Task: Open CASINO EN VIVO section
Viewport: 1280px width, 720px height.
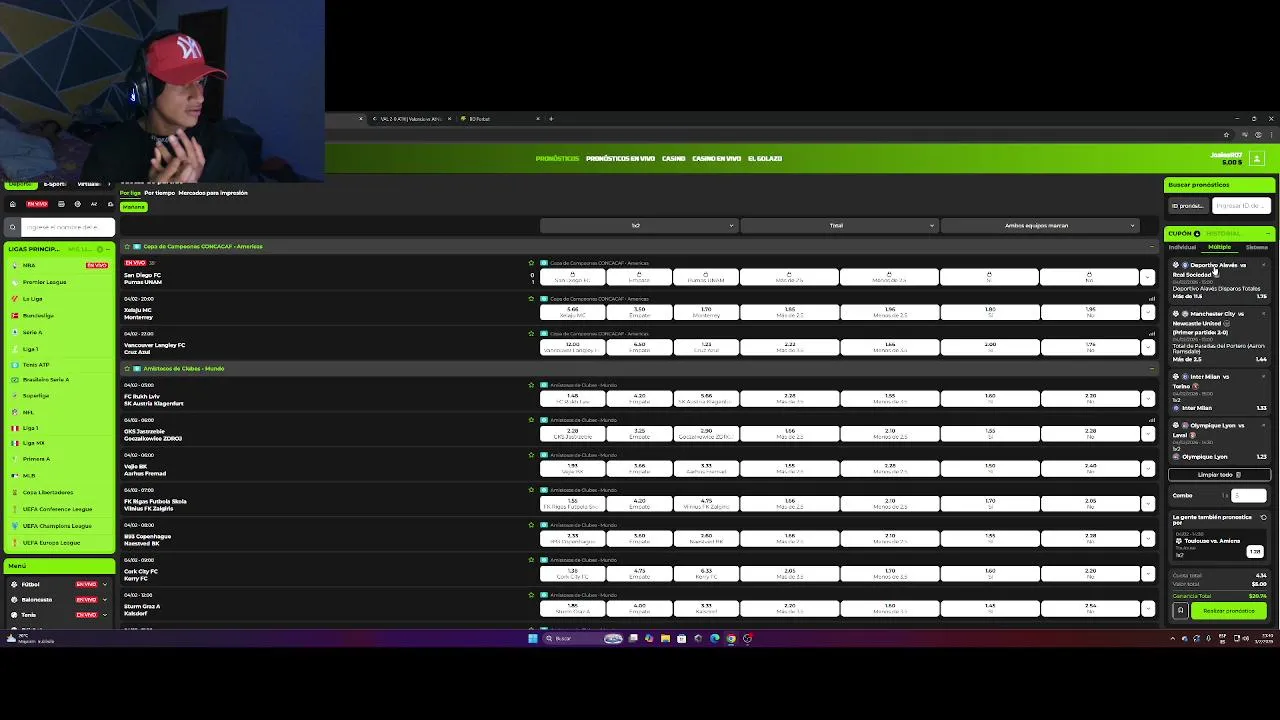Action: coord(716,158)
